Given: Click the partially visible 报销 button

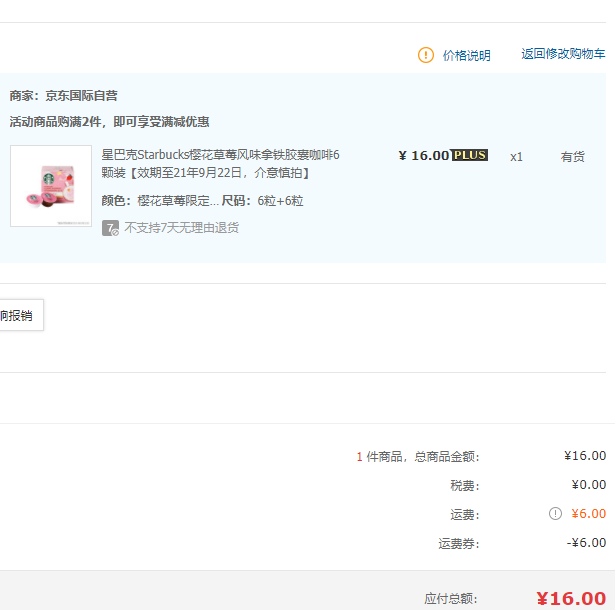Looking at the screenshot, I should (x=20, y=315).
